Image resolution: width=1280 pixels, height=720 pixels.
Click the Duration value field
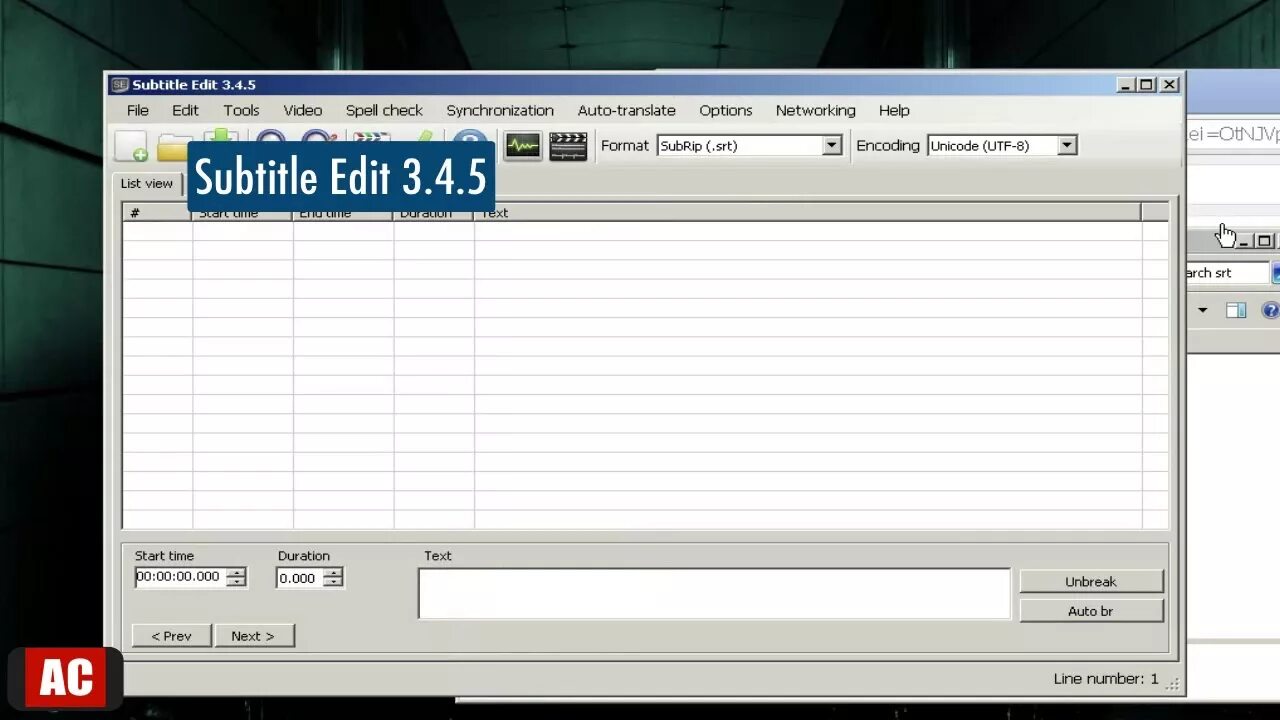(299, 578)
